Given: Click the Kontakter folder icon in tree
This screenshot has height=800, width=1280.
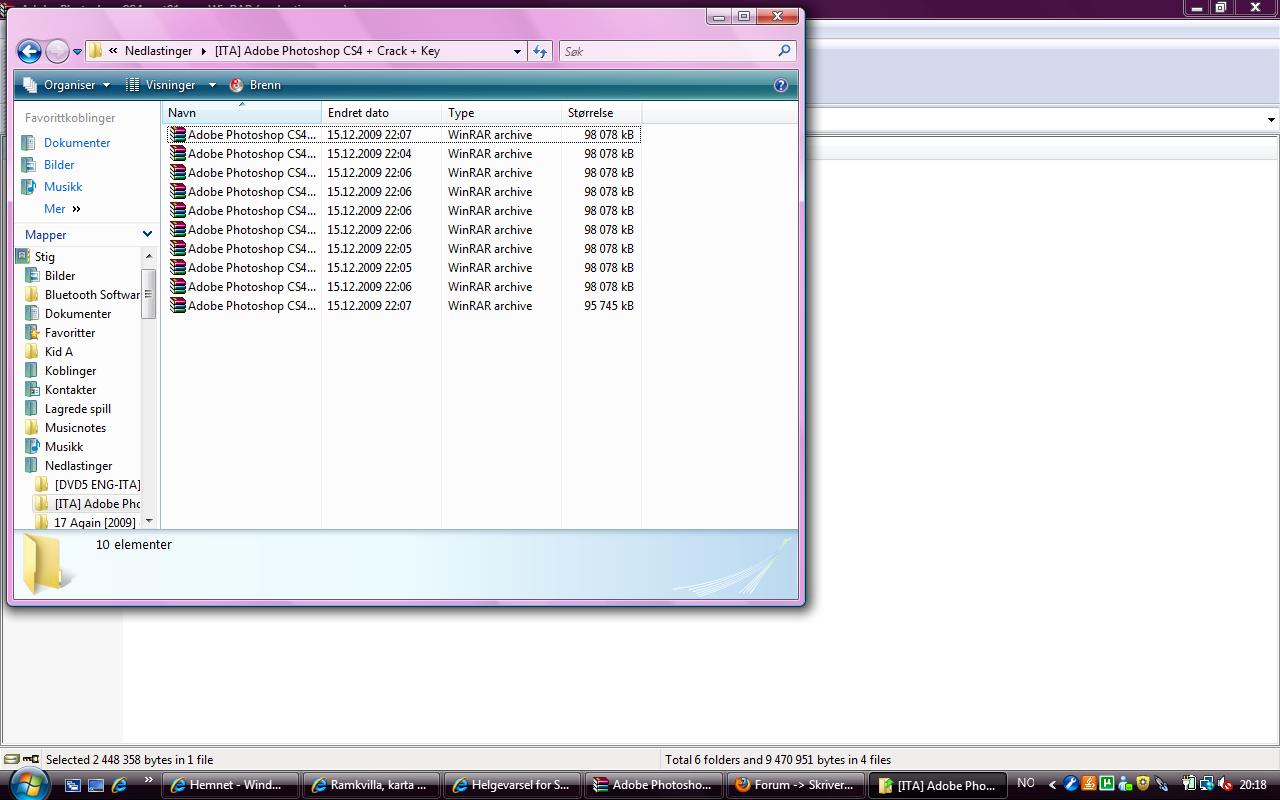Looking at the screenshot, I should (32, 390).
